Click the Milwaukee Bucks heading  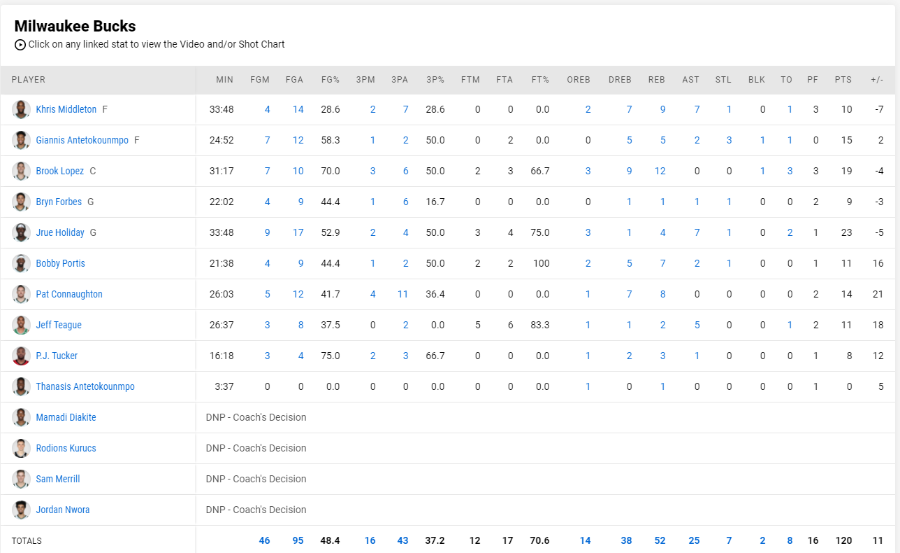[75, 26]
